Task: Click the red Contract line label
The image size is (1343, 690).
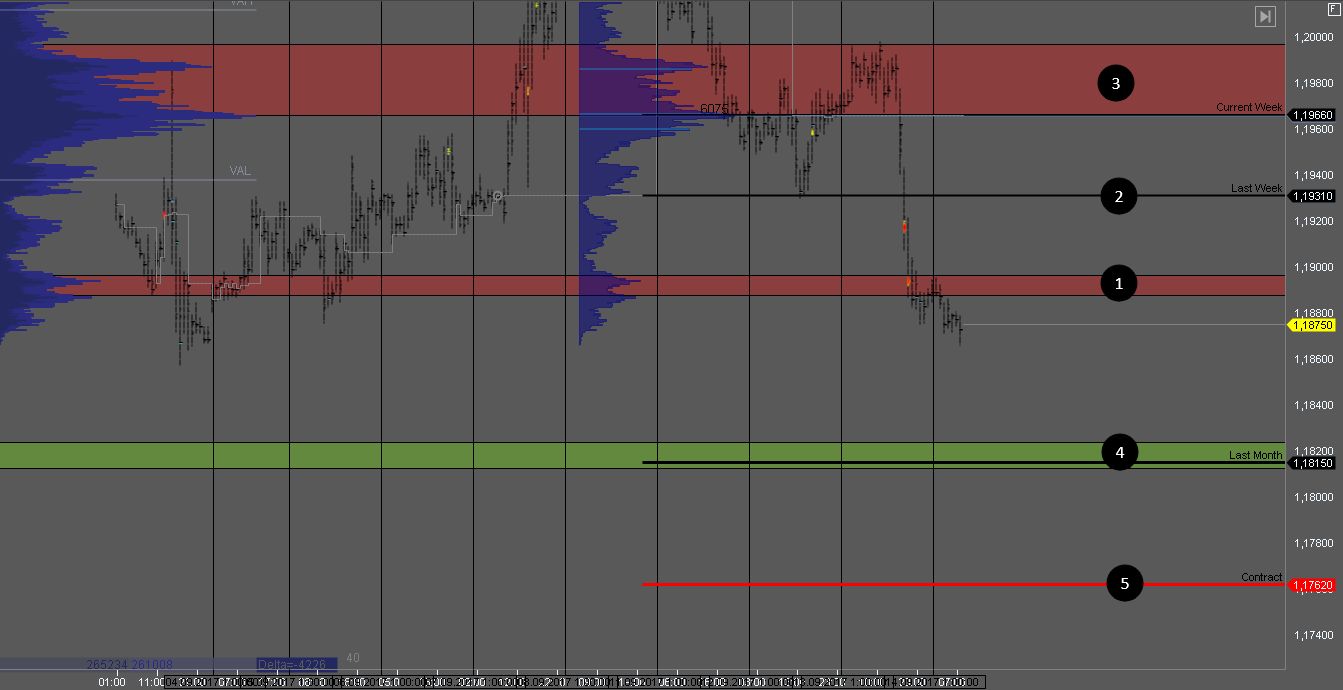Action: (x=1261, y=577)
